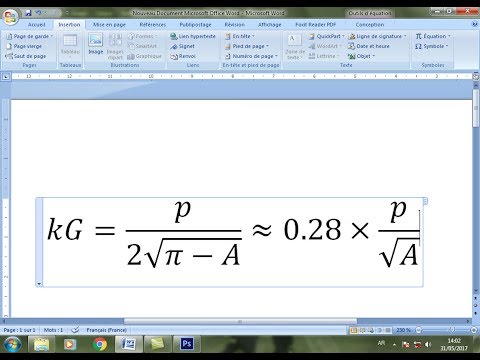This screenshot has height=360, width=480.
Task: Open the Pied de page dropdown
Action: click(x=247, y=46)
